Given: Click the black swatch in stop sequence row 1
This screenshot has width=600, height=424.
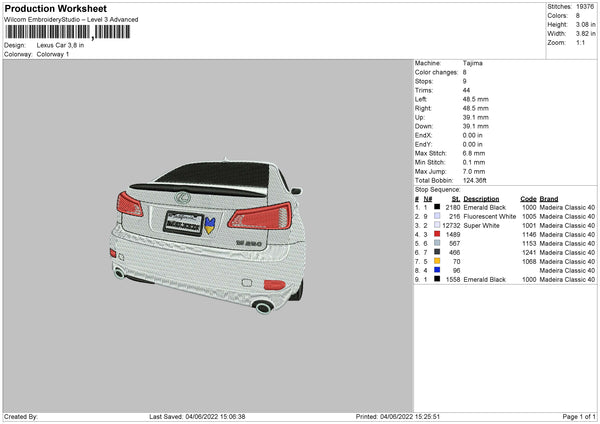Looking at the screenshot, I should tap(437, 207).
